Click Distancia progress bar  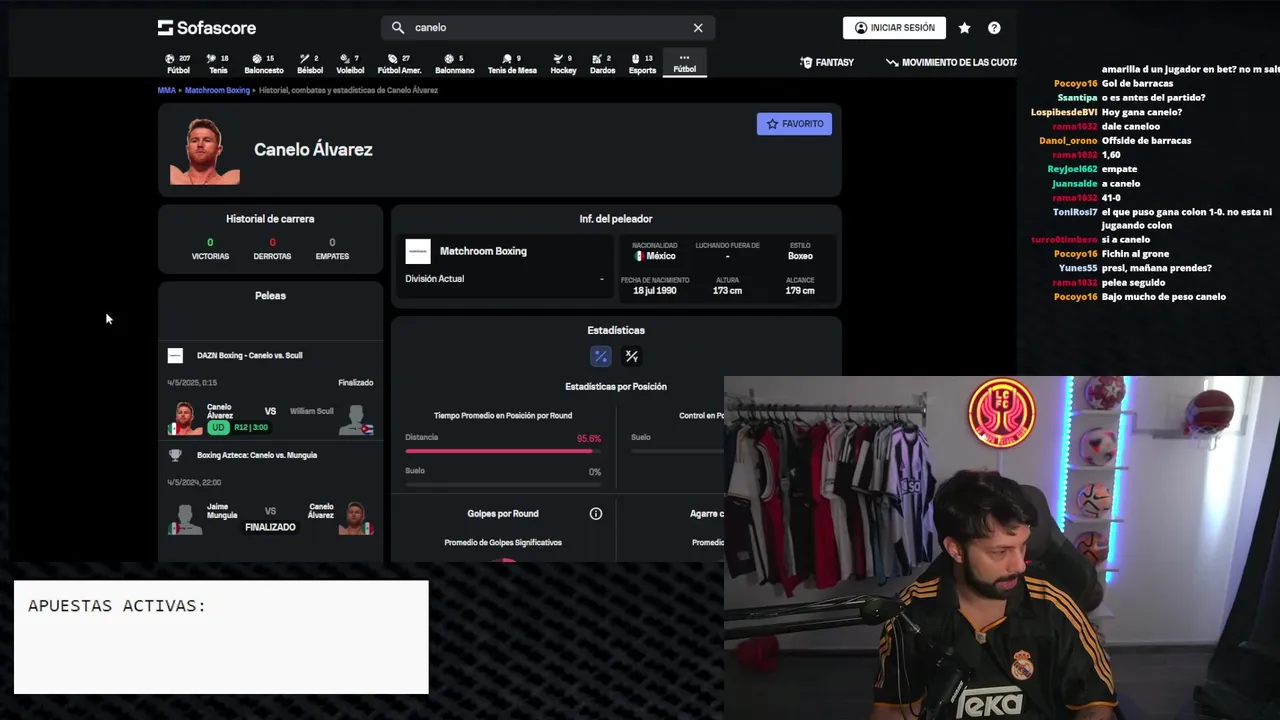pyautogui.click(x=503, y=451)
